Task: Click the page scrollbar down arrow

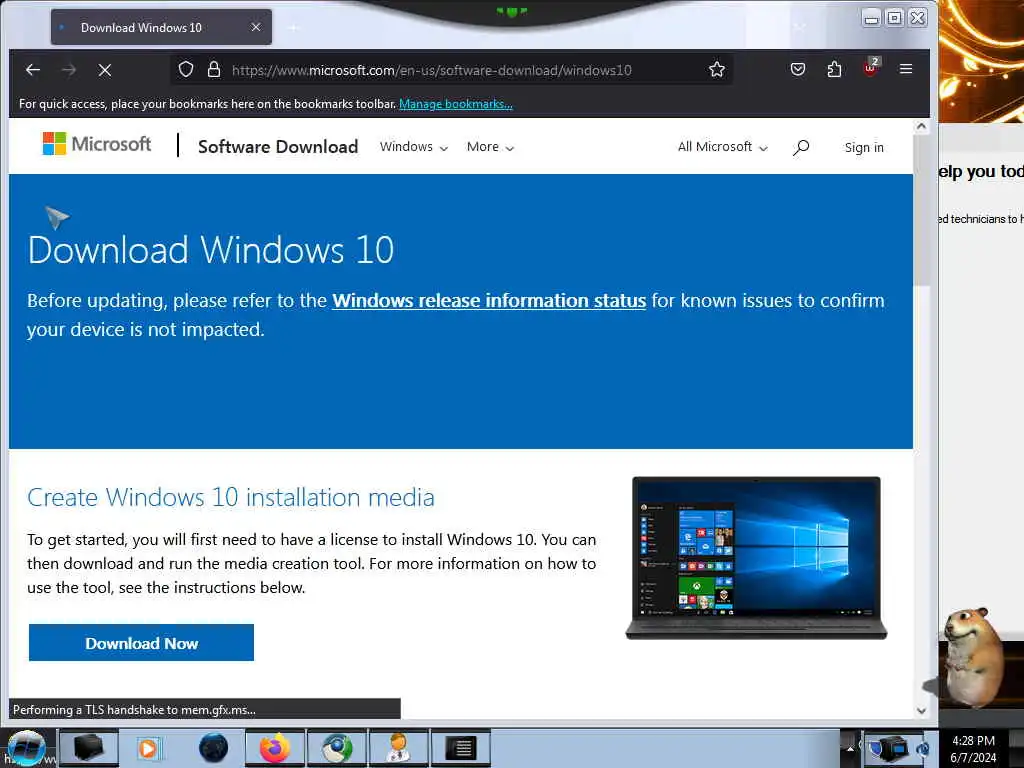Action: [921, 711]
